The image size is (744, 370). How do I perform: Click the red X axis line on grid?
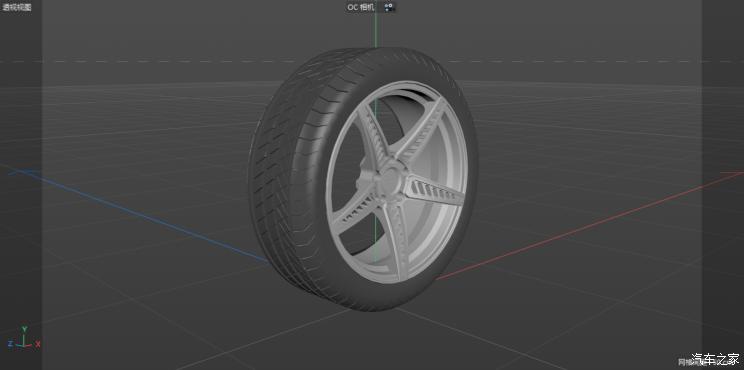pos(588,226)
